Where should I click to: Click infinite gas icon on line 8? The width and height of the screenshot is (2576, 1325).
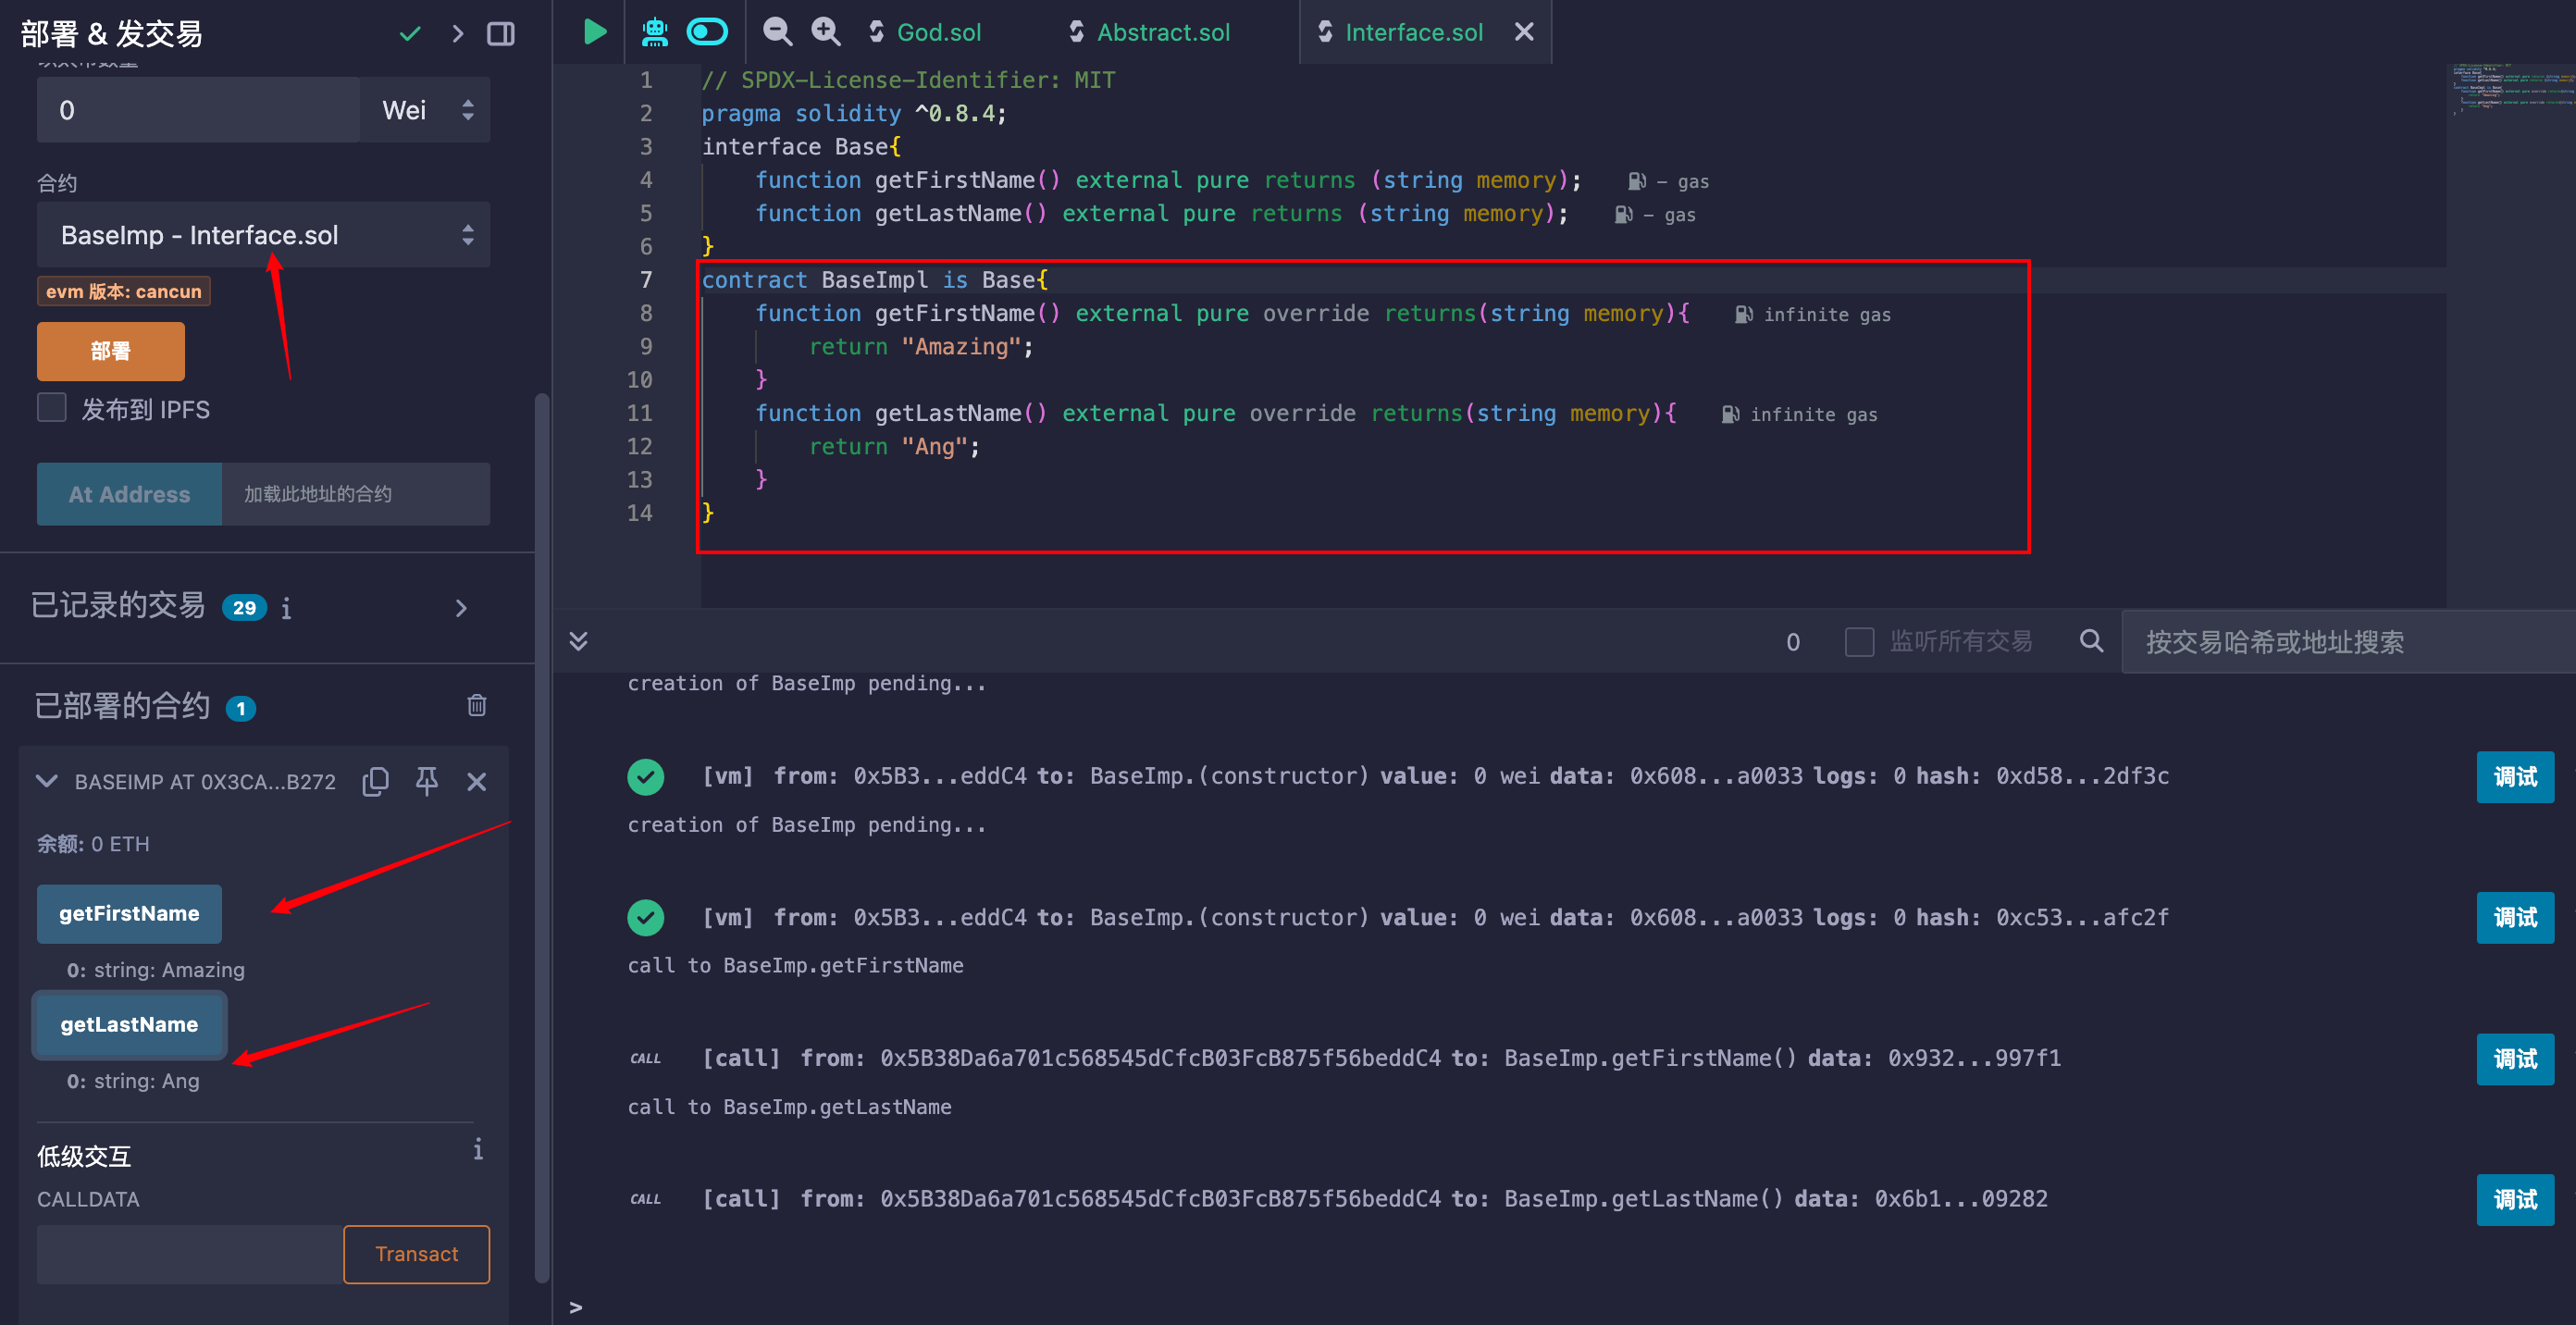[1744, 315]
